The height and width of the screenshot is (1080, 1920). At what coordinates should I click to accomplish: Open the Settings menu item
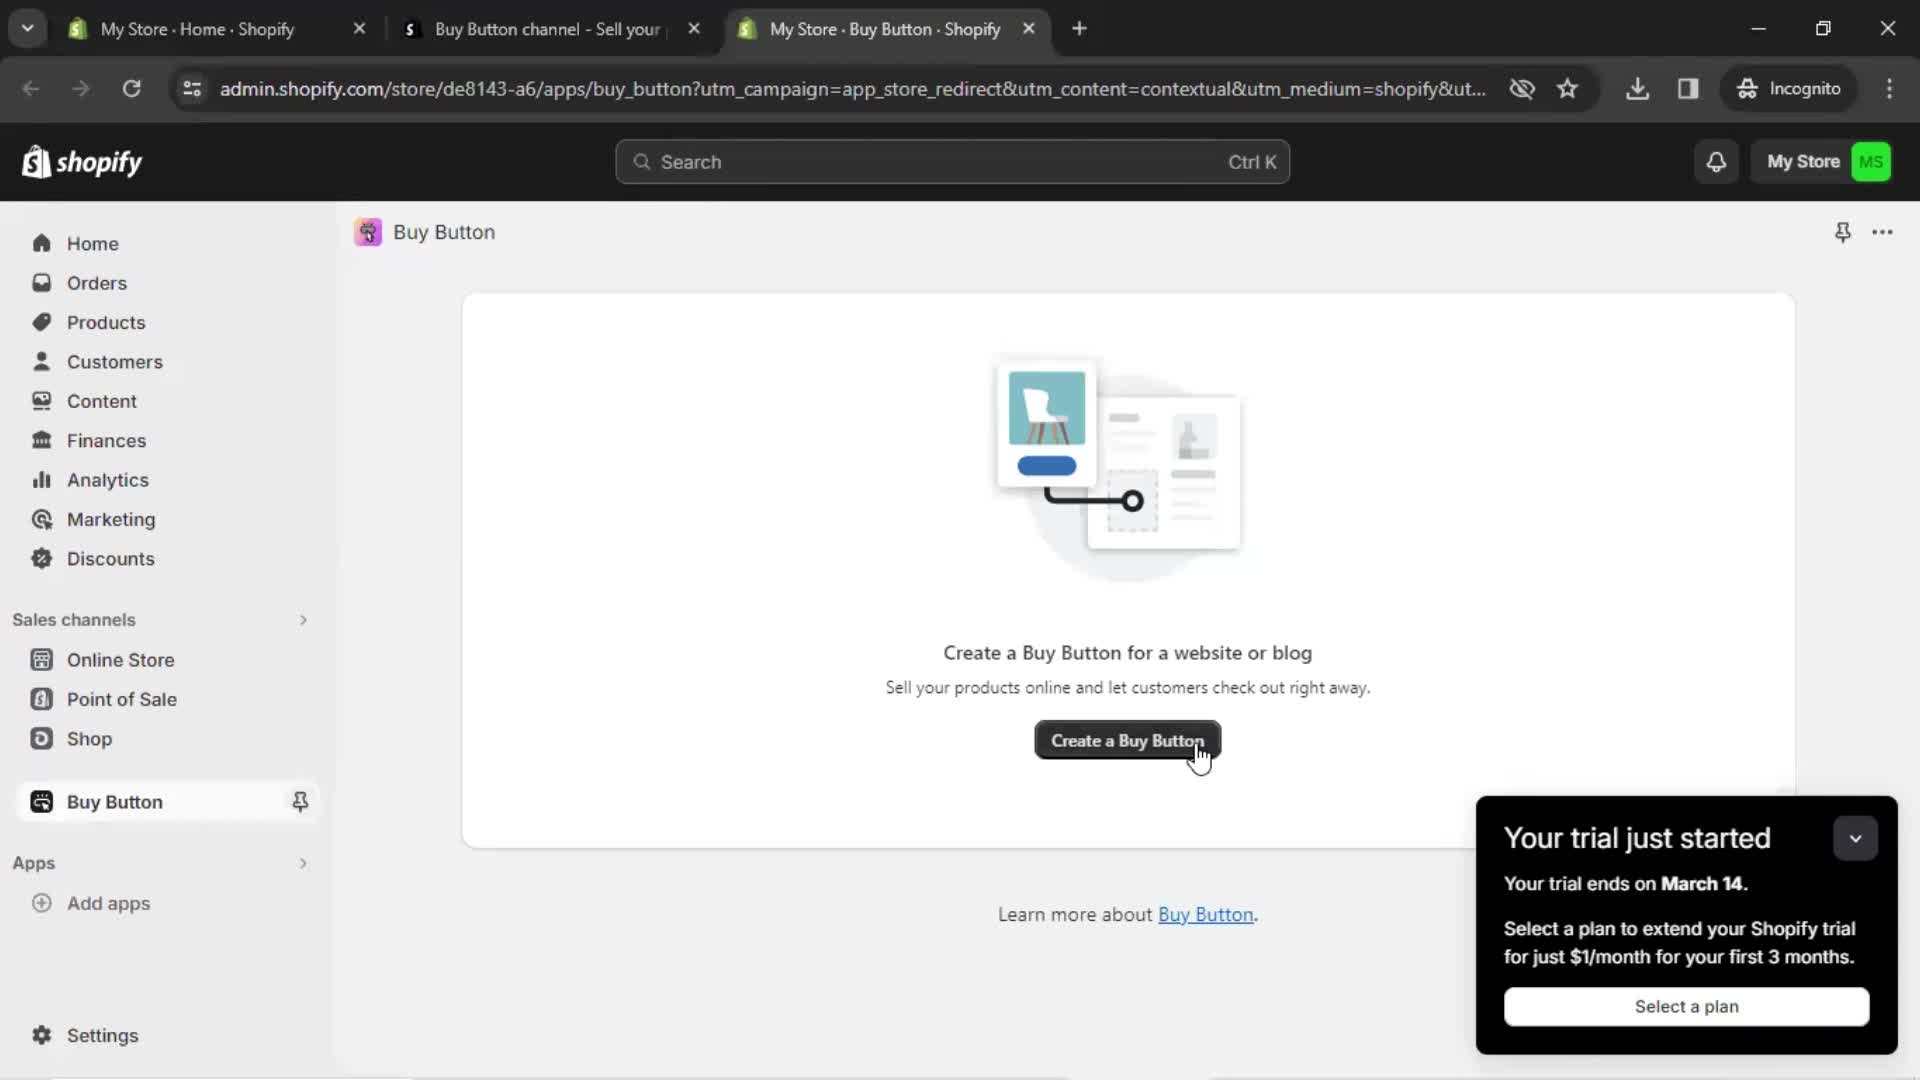pyautogui.click(x=102, y=1035)
